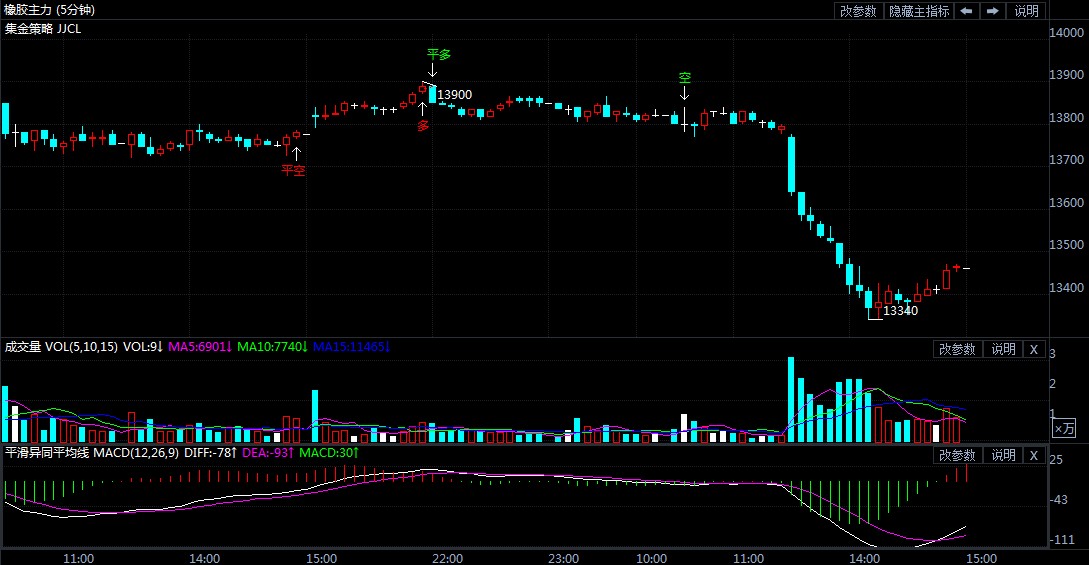Close the volume indicator panel
Viewport: 1089px width, 565px height.
[1033, 349]
